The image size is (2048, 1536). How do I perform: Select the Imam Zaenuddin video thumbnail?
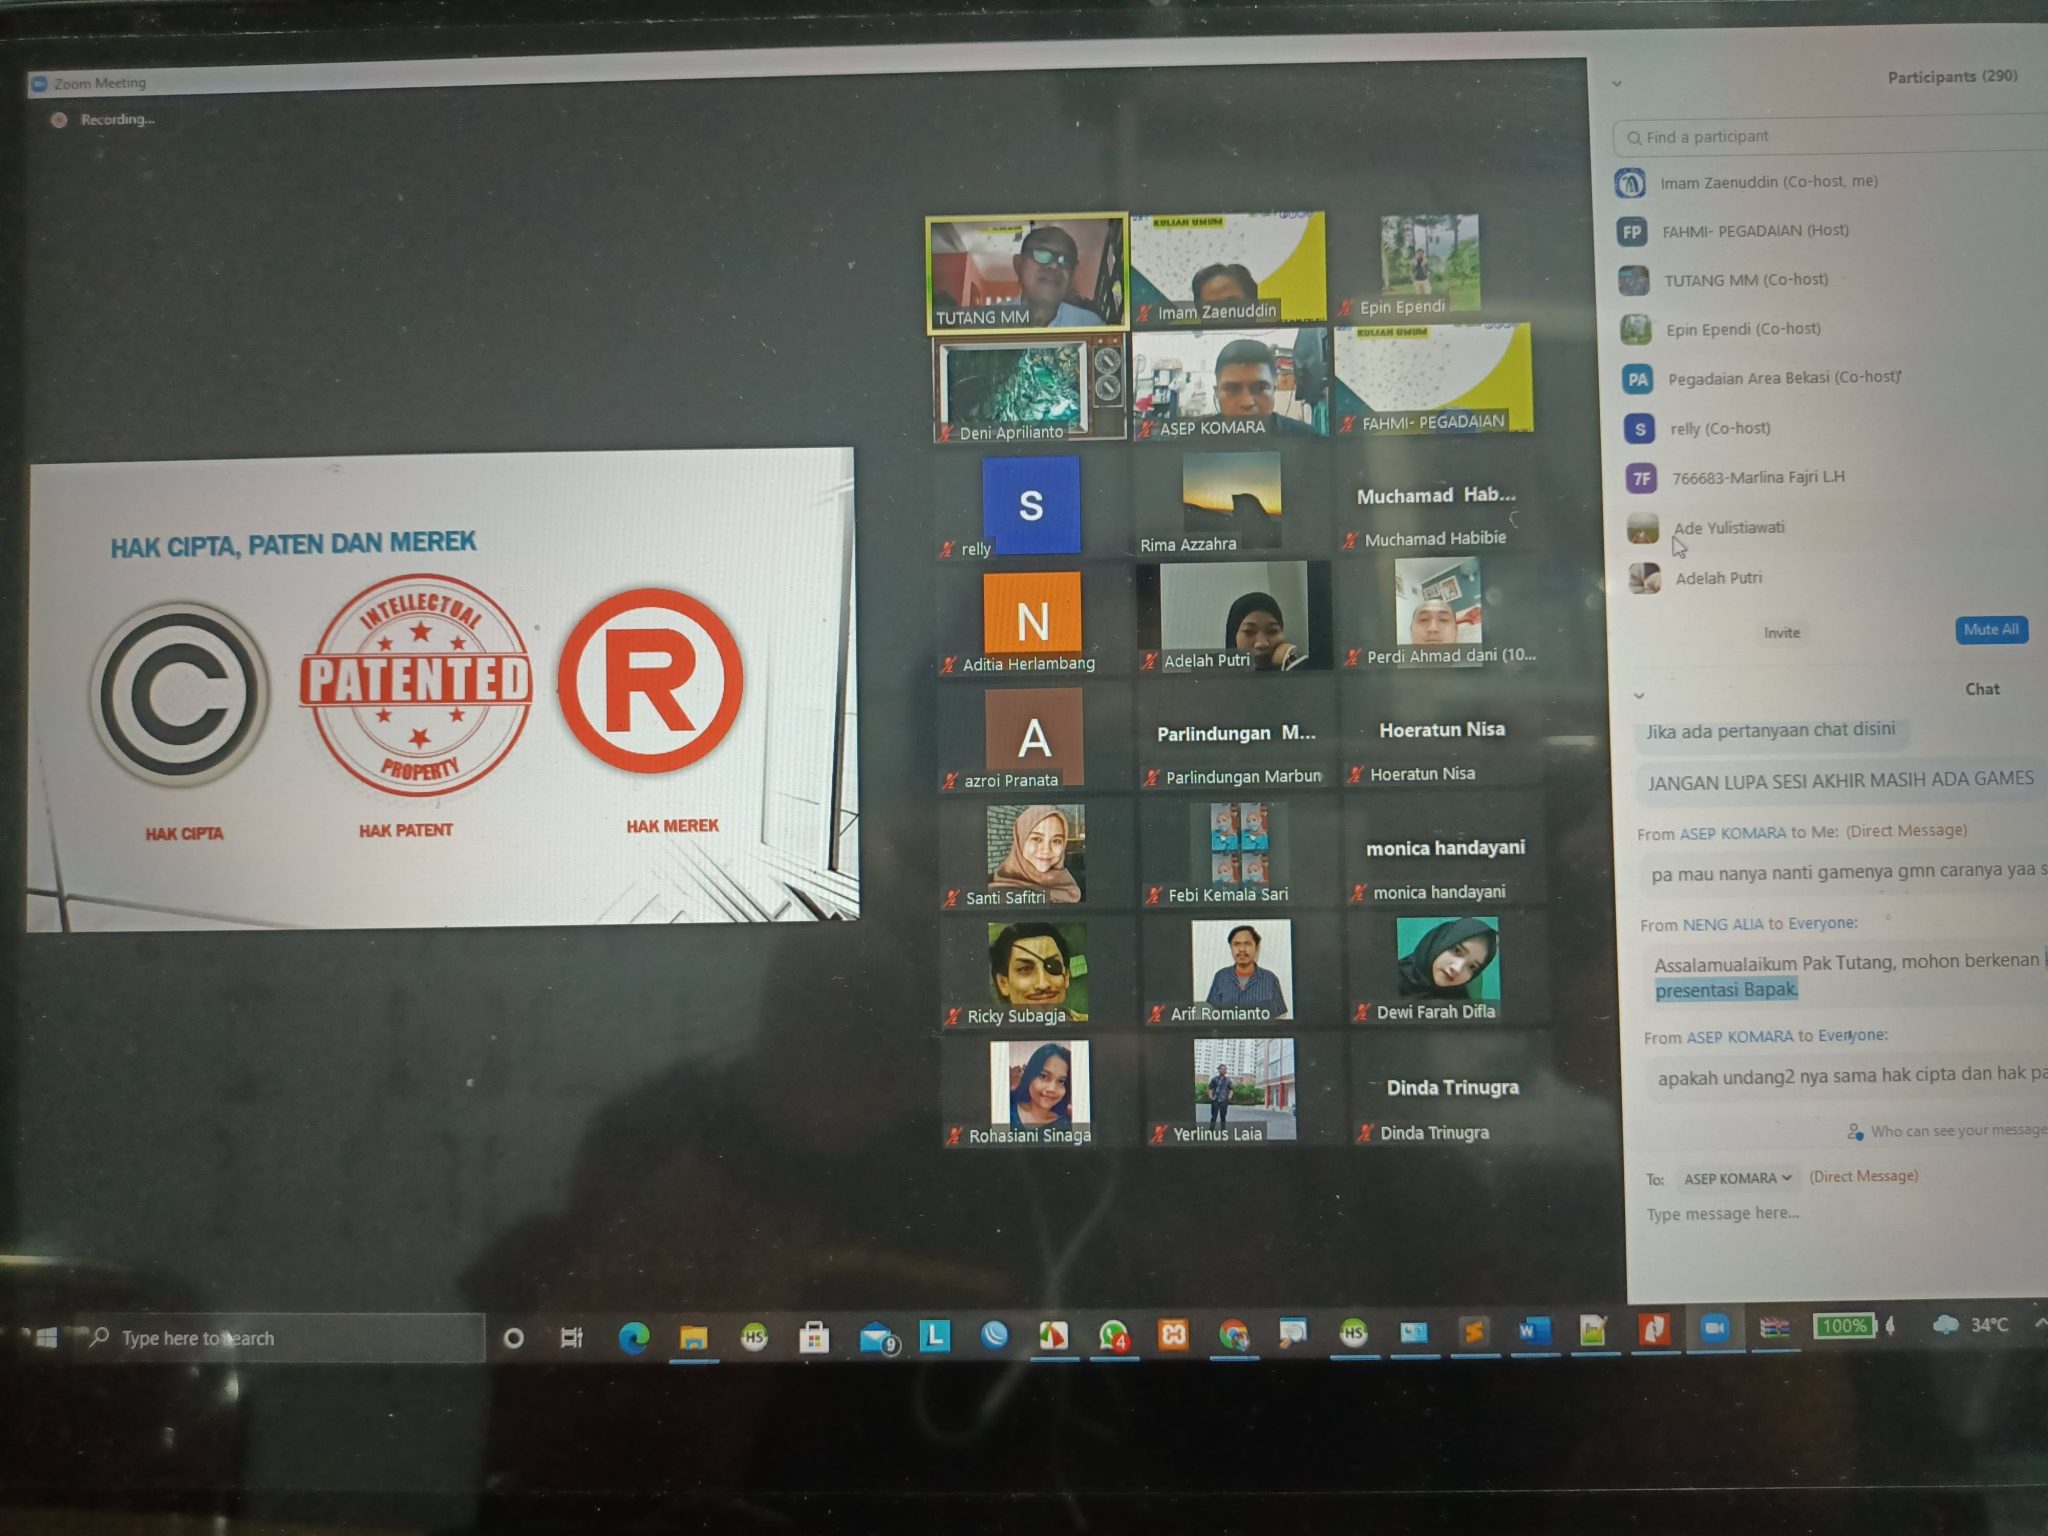coord(1228,268)
